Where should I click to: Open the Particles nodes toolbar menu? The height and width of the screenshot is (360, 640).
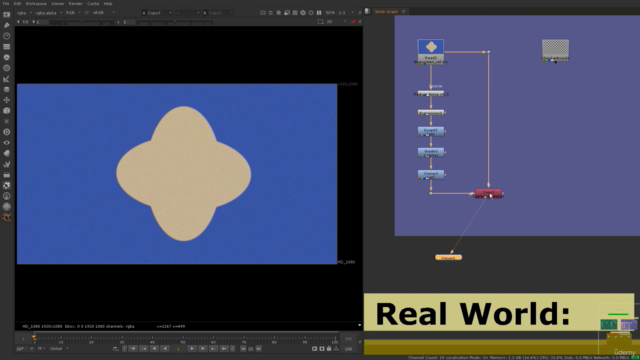point(7,121)
